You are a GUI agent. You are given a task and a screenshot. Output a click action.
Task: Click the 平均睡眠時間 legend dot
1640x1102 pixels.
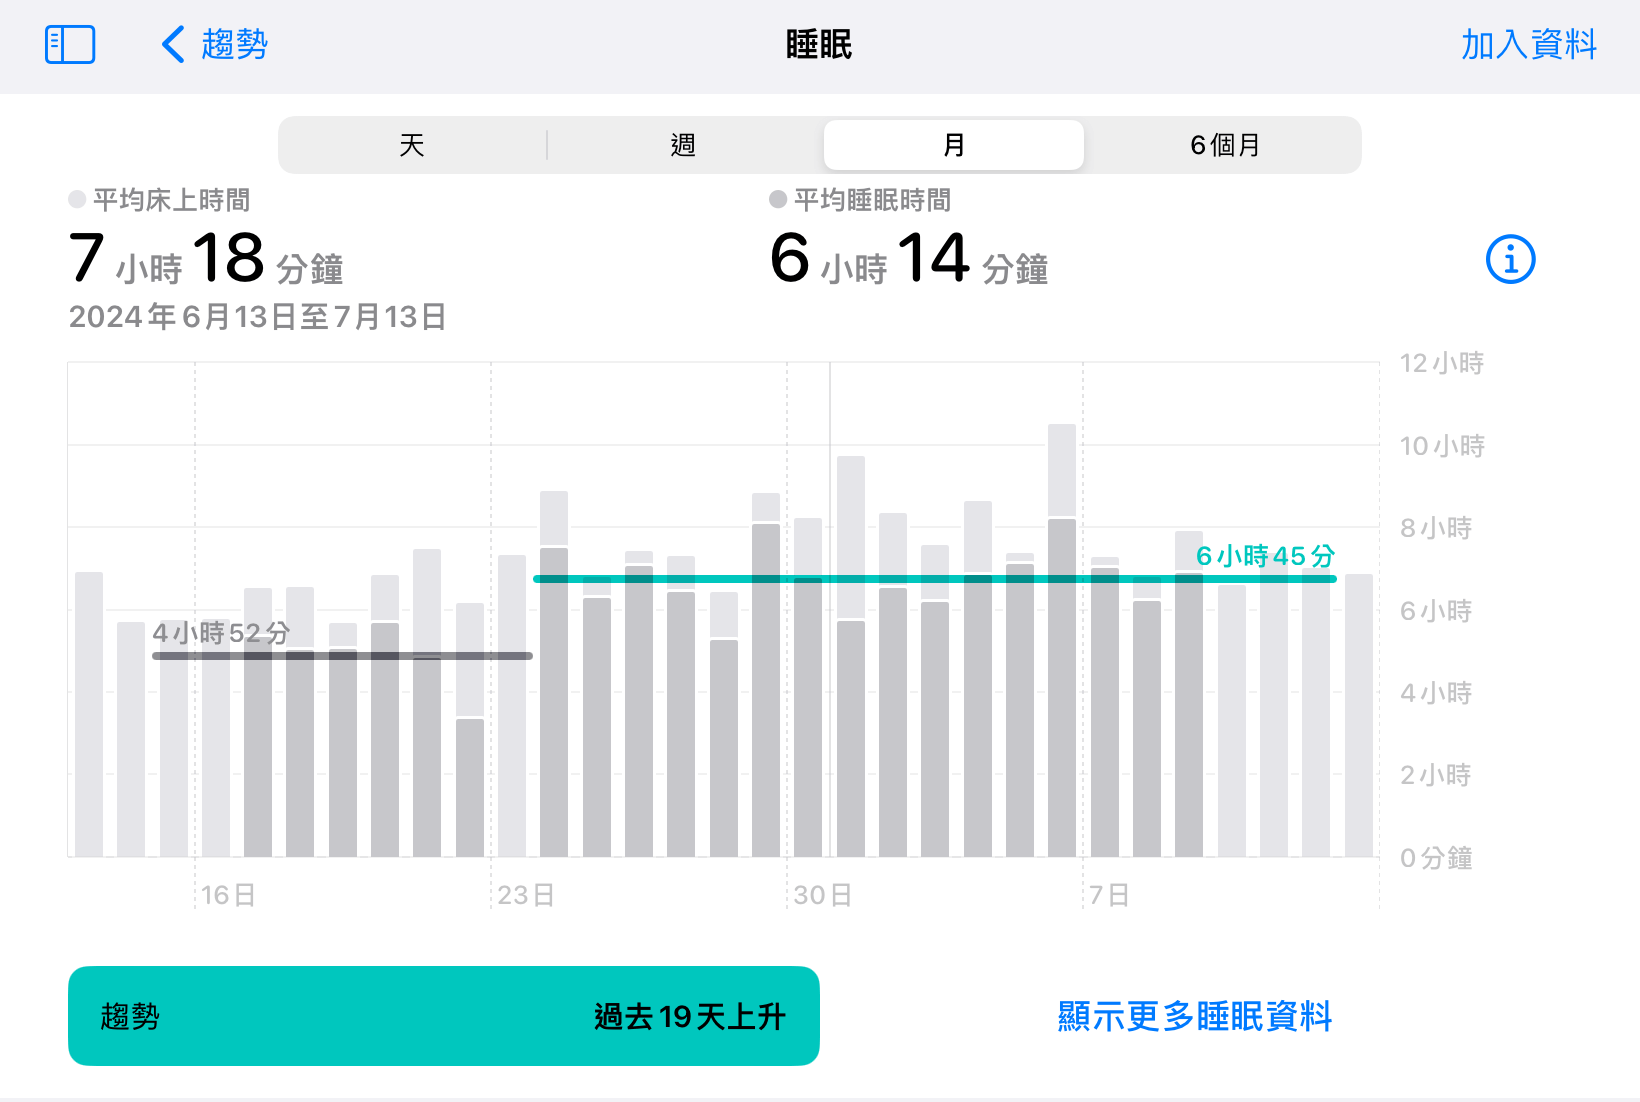point(778,200)
